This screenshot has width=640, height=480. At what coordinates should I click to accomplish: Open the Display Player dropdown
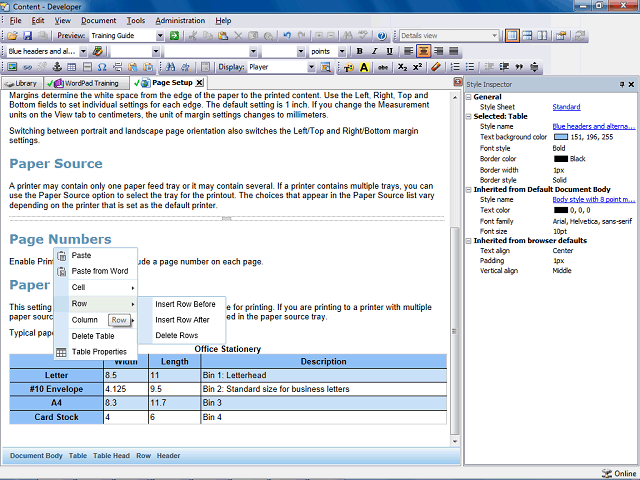coord(311,67)
